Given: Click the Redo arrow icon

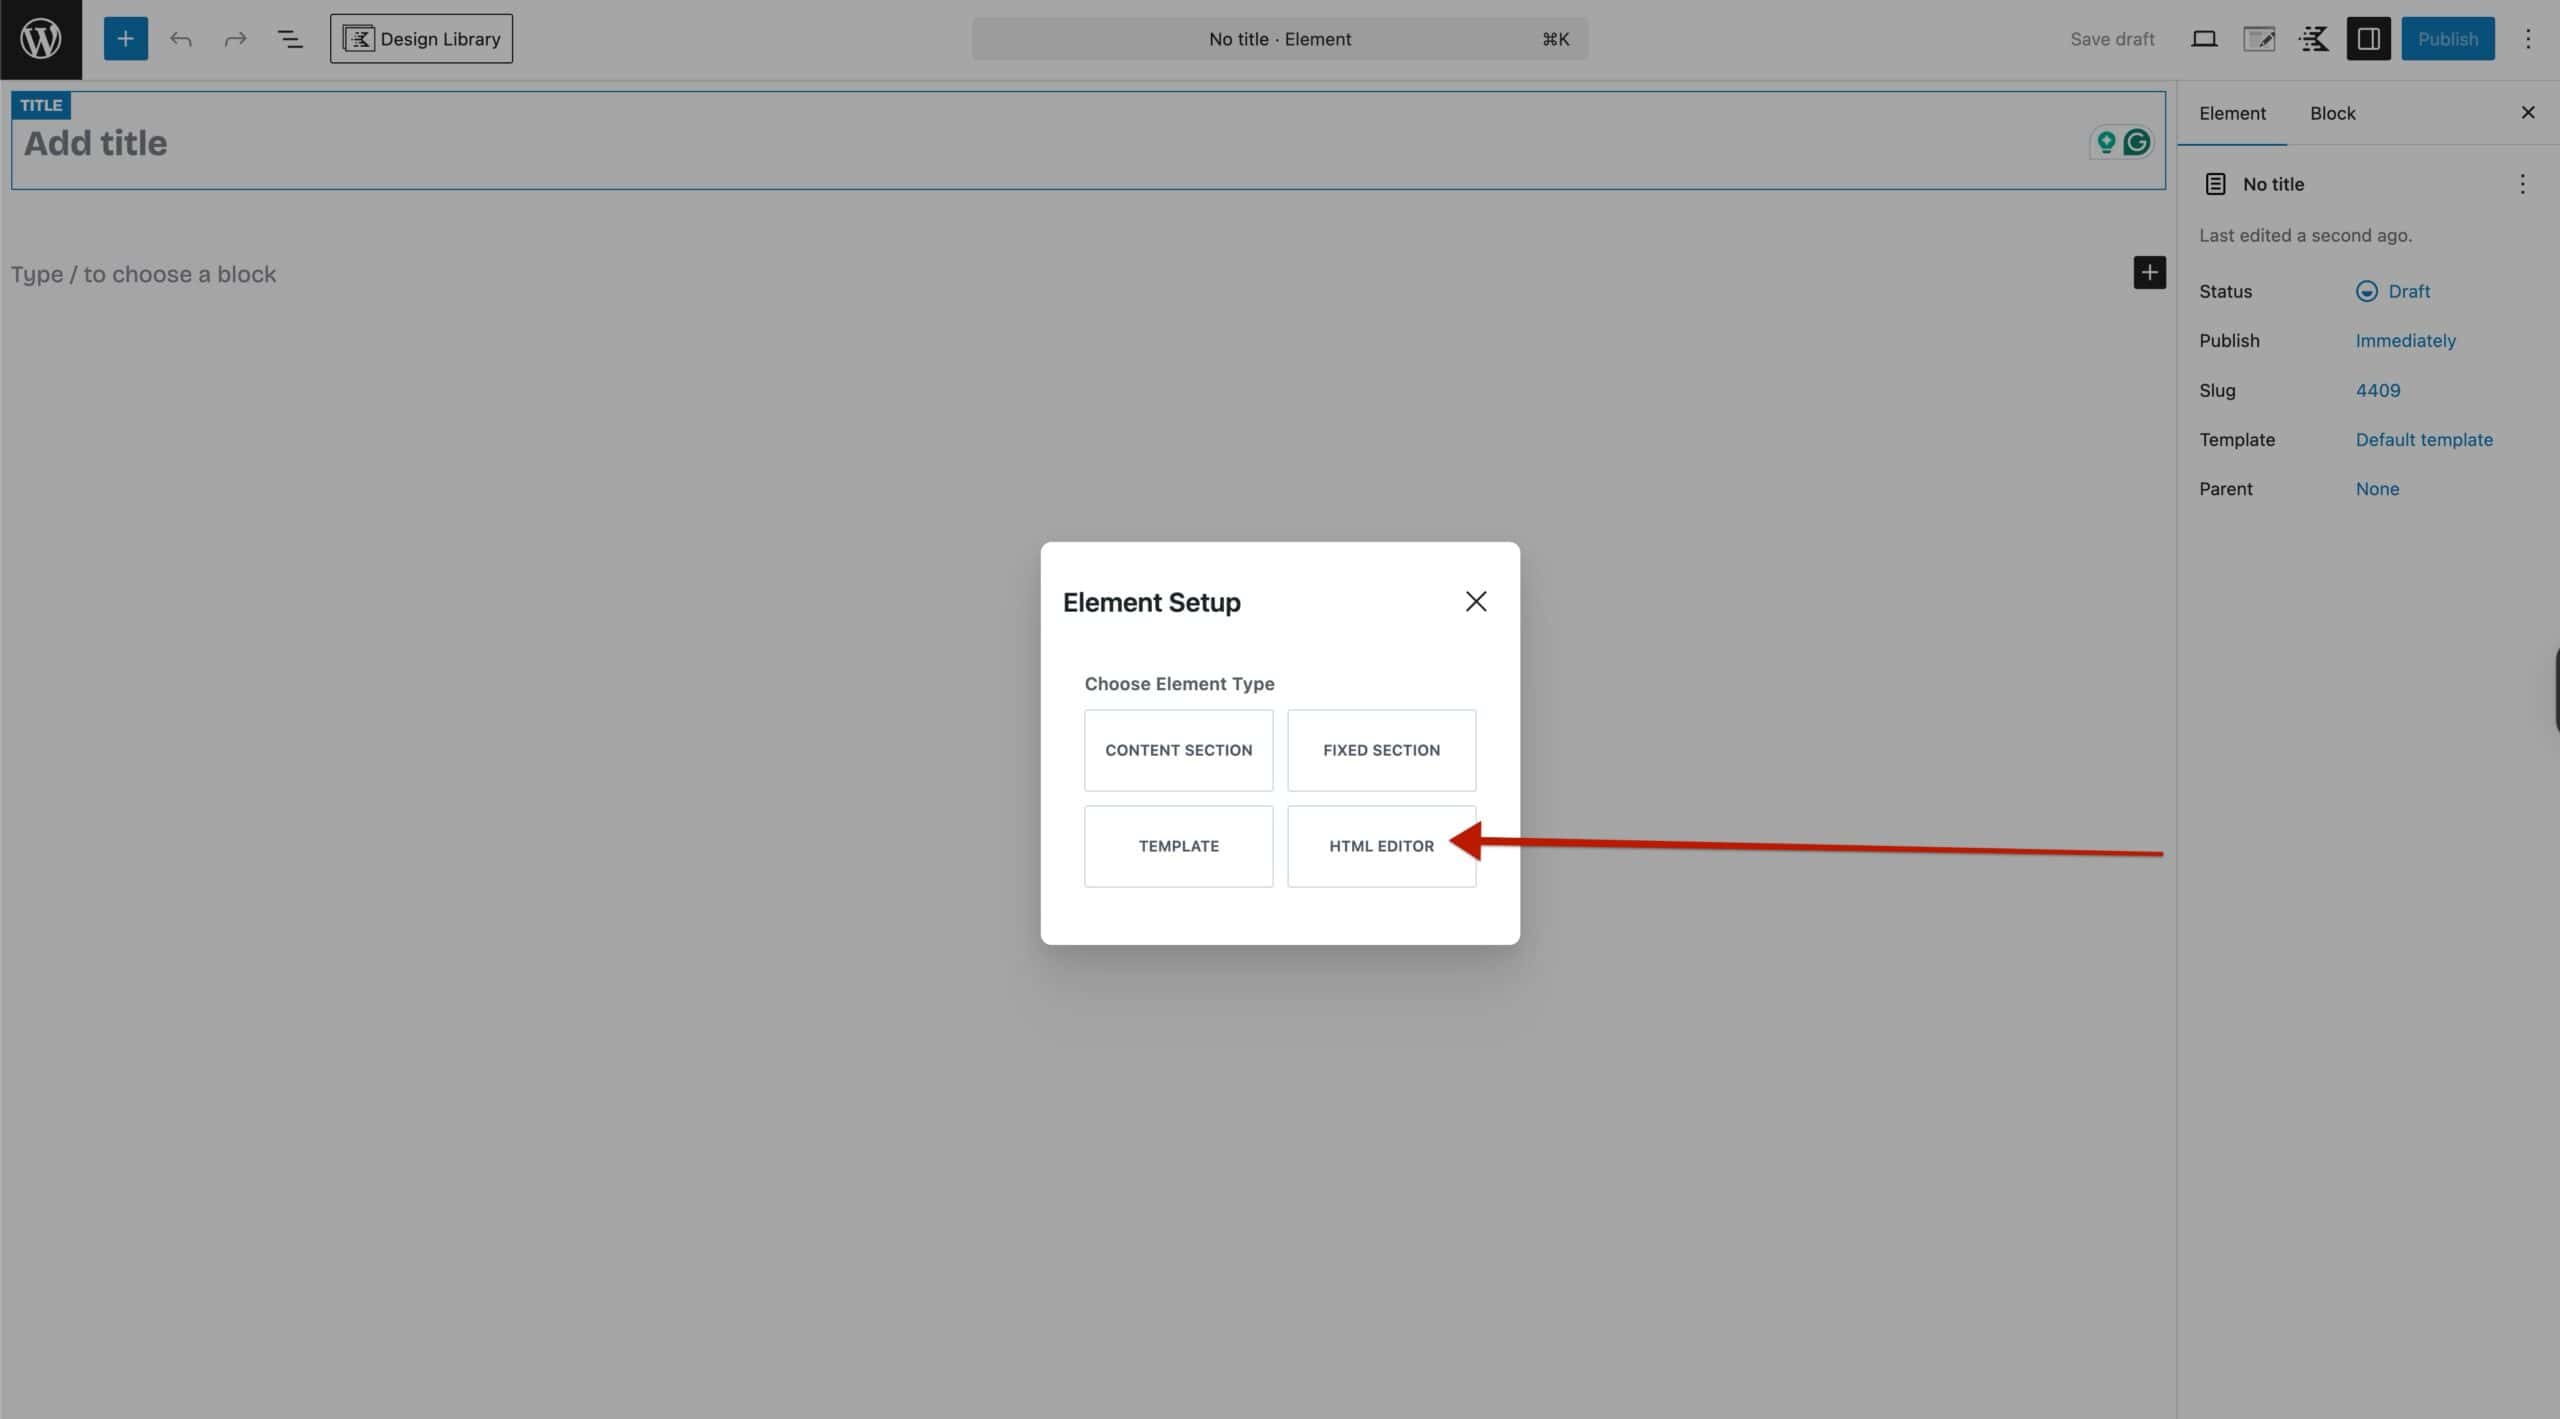Looking at the screenshot, I should (235, 39).
